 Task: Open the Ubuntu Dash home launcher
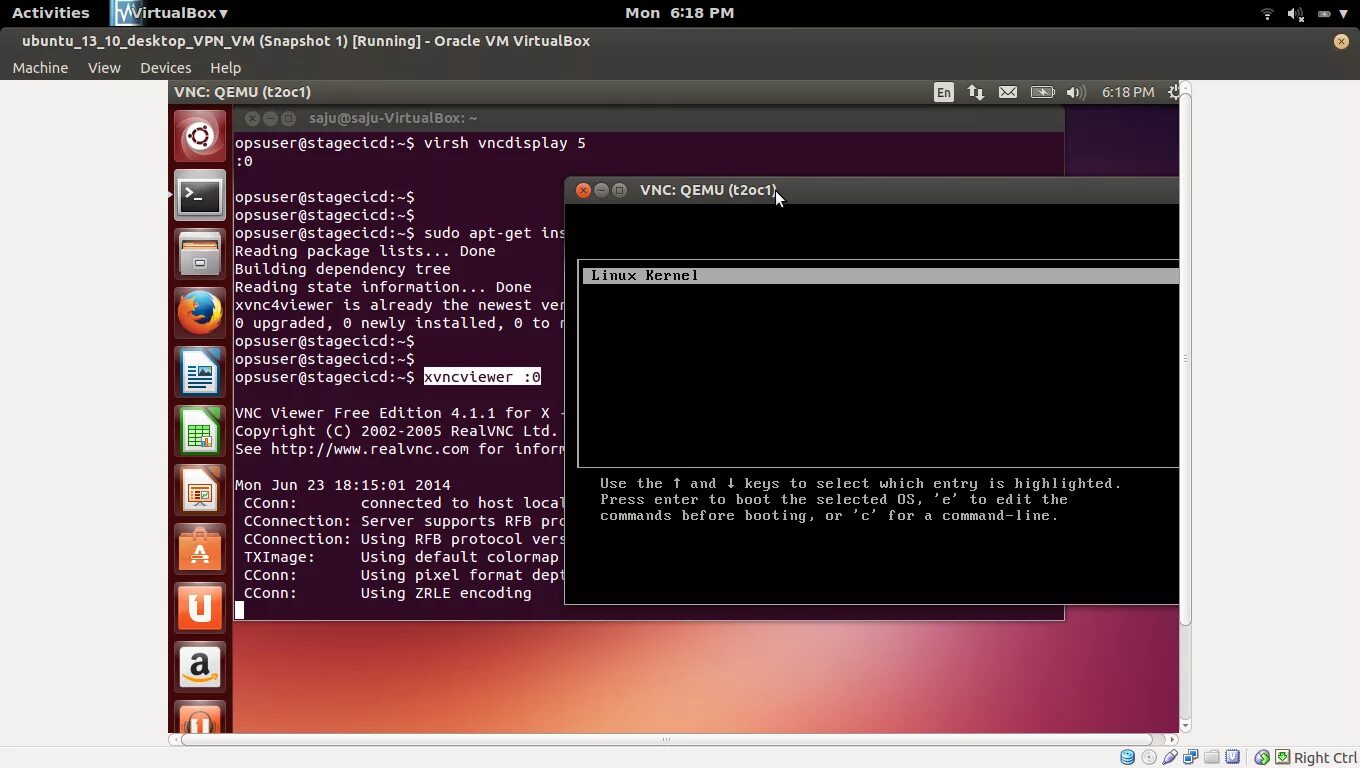200,136
